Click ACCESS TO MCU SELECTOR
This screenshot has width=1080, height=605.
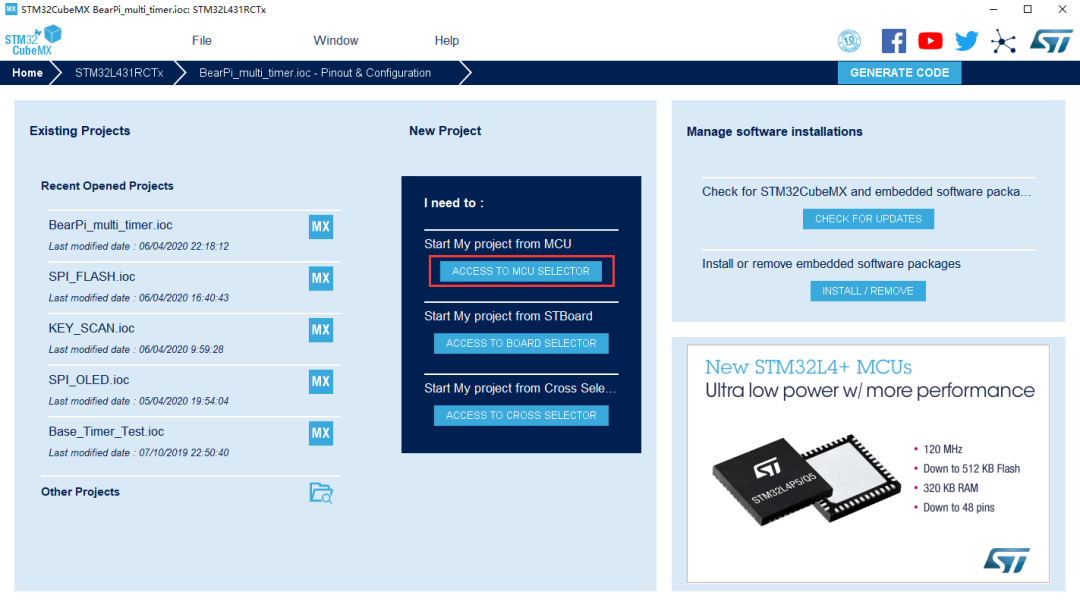point(521,271)
